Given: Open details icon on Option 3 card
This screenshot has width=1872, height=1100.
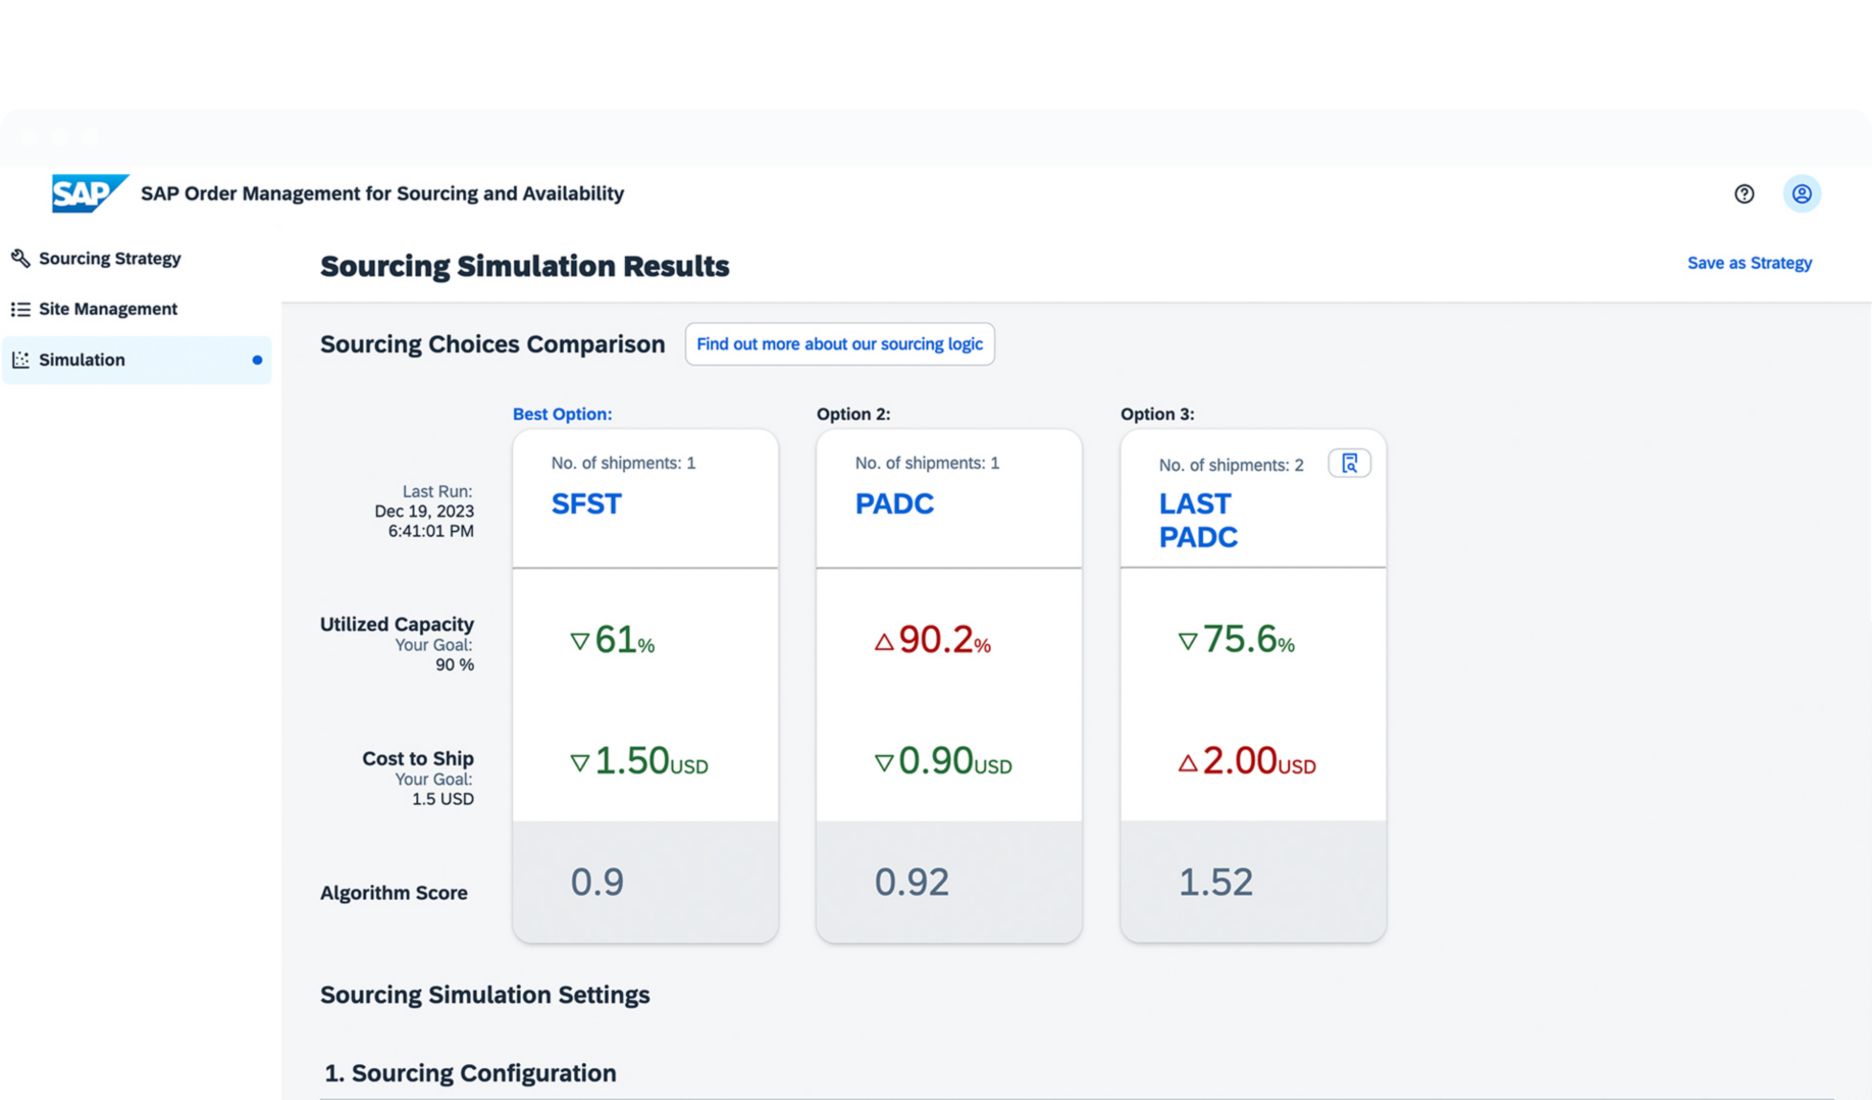Looking at the screenshot, I should (1349, 463).
